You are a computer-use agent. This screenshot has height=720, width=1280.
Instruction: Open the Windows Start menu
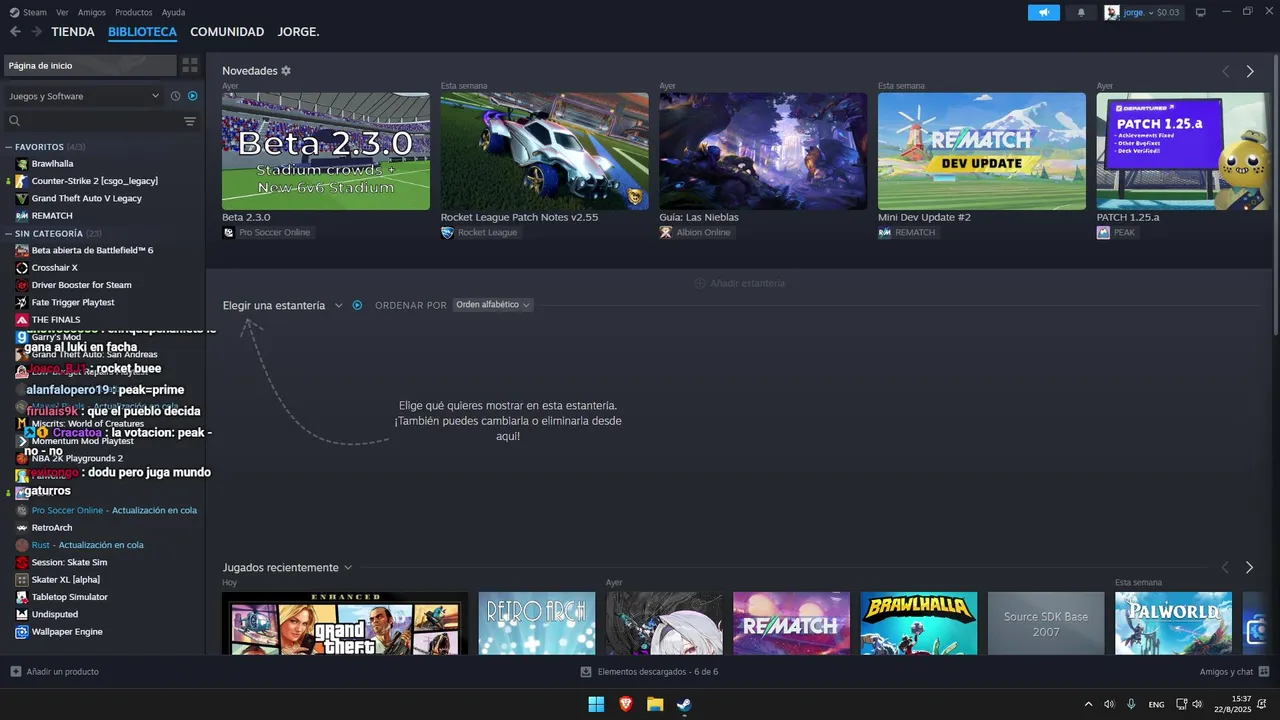point(596,704)
